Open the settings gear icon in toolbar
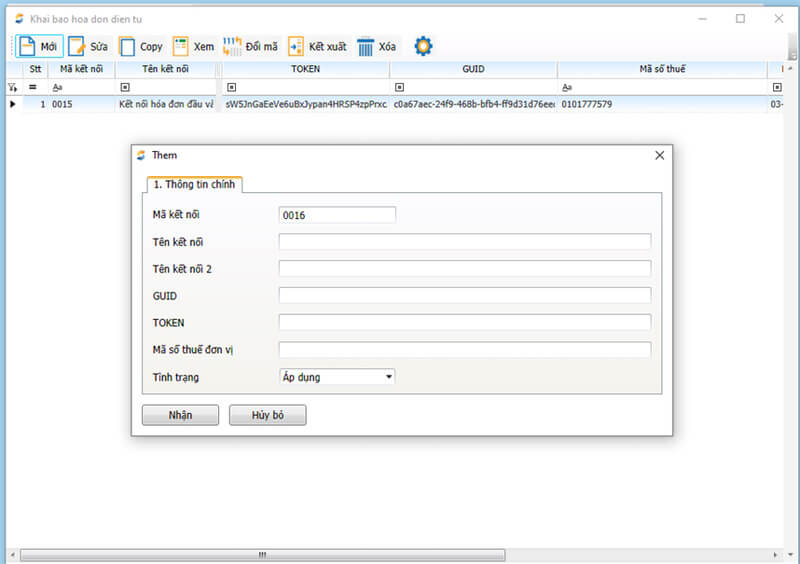 pos(423,46)
